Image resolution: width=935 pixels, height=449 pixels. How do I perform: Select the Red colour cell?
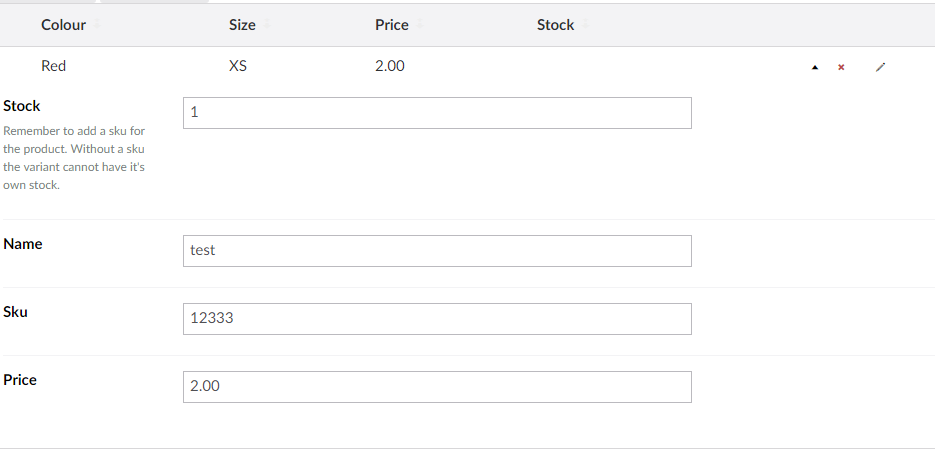click(53, 66)
